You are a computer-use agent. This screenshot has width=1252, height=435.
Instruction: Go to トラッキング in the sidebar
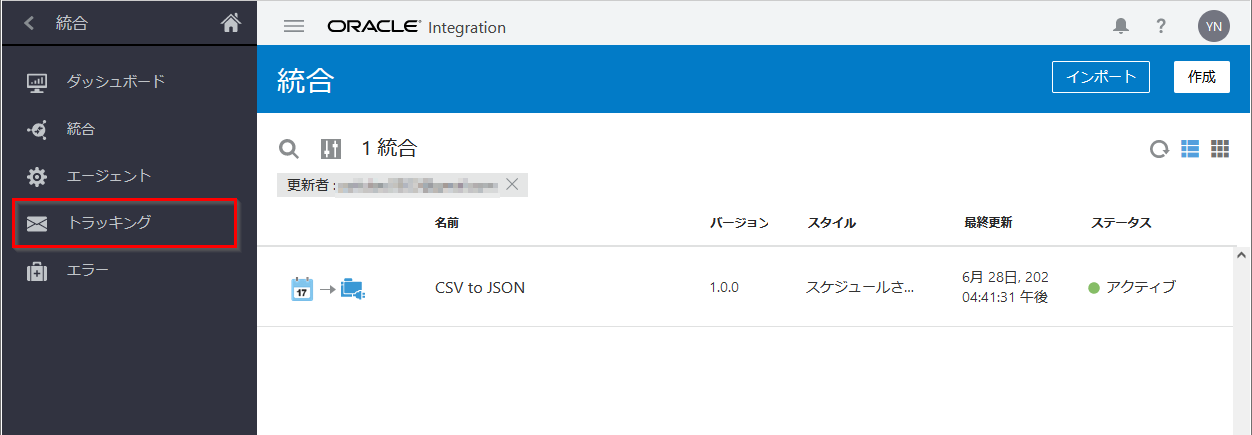coord(108,223)
